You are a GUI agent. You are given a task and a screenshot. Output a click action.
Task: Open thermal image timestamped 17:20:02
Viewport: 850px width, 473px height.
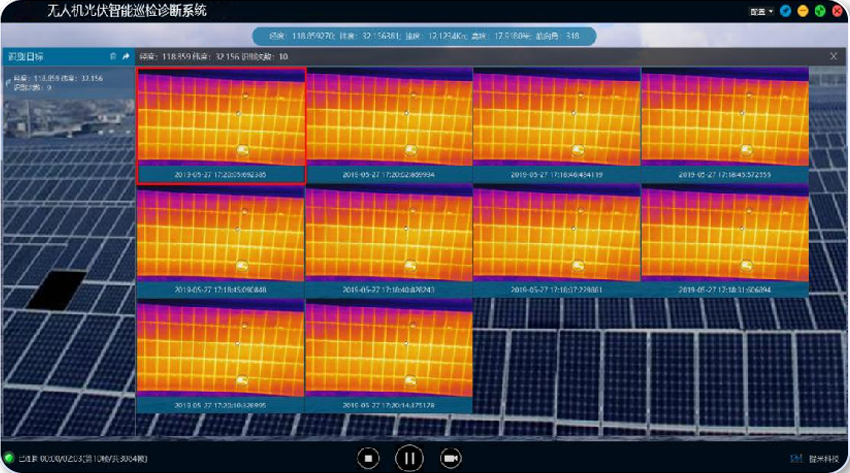pyautogui.click(x=389, y=126)
